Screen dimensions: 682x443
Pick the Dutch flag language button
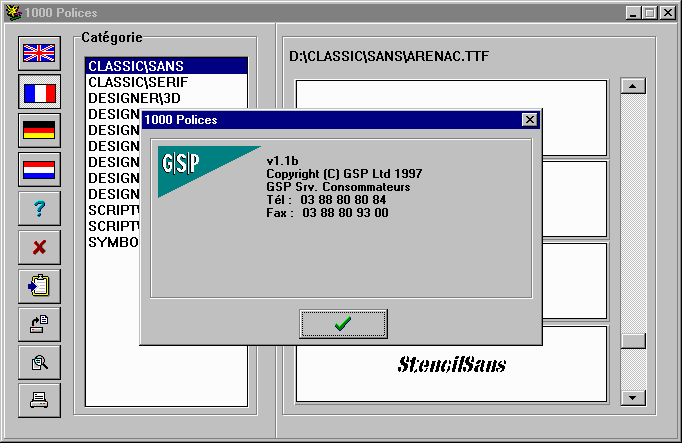(39, 169)
